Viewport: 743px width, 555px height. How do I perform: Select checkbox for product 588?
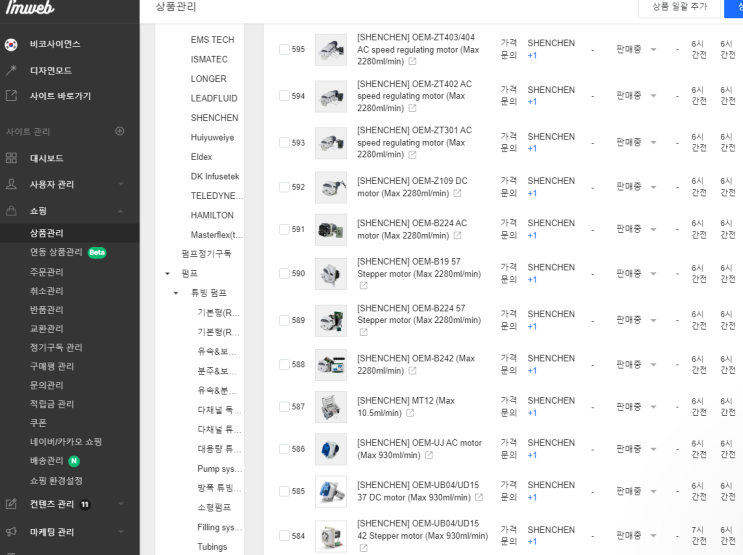284,364
